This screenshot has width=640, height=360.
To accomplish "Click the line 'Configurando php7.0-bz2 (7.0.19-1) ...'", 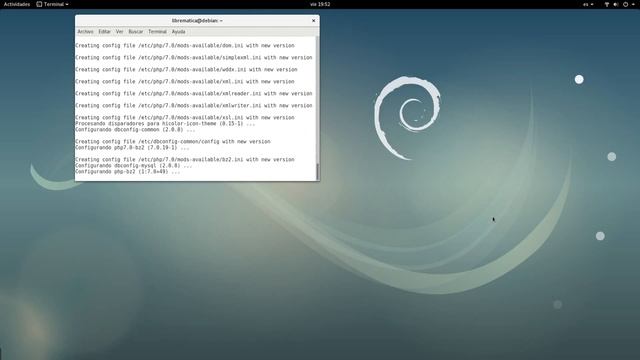I will (x=132, y=148).
